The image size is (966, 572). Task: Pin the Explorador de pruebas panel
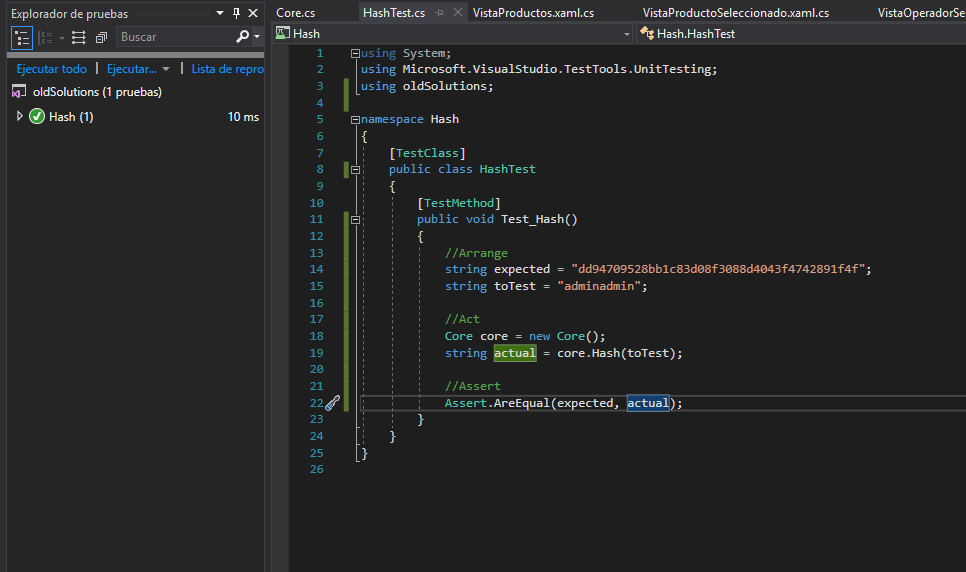pyautogui.click(x=236, y=13)
